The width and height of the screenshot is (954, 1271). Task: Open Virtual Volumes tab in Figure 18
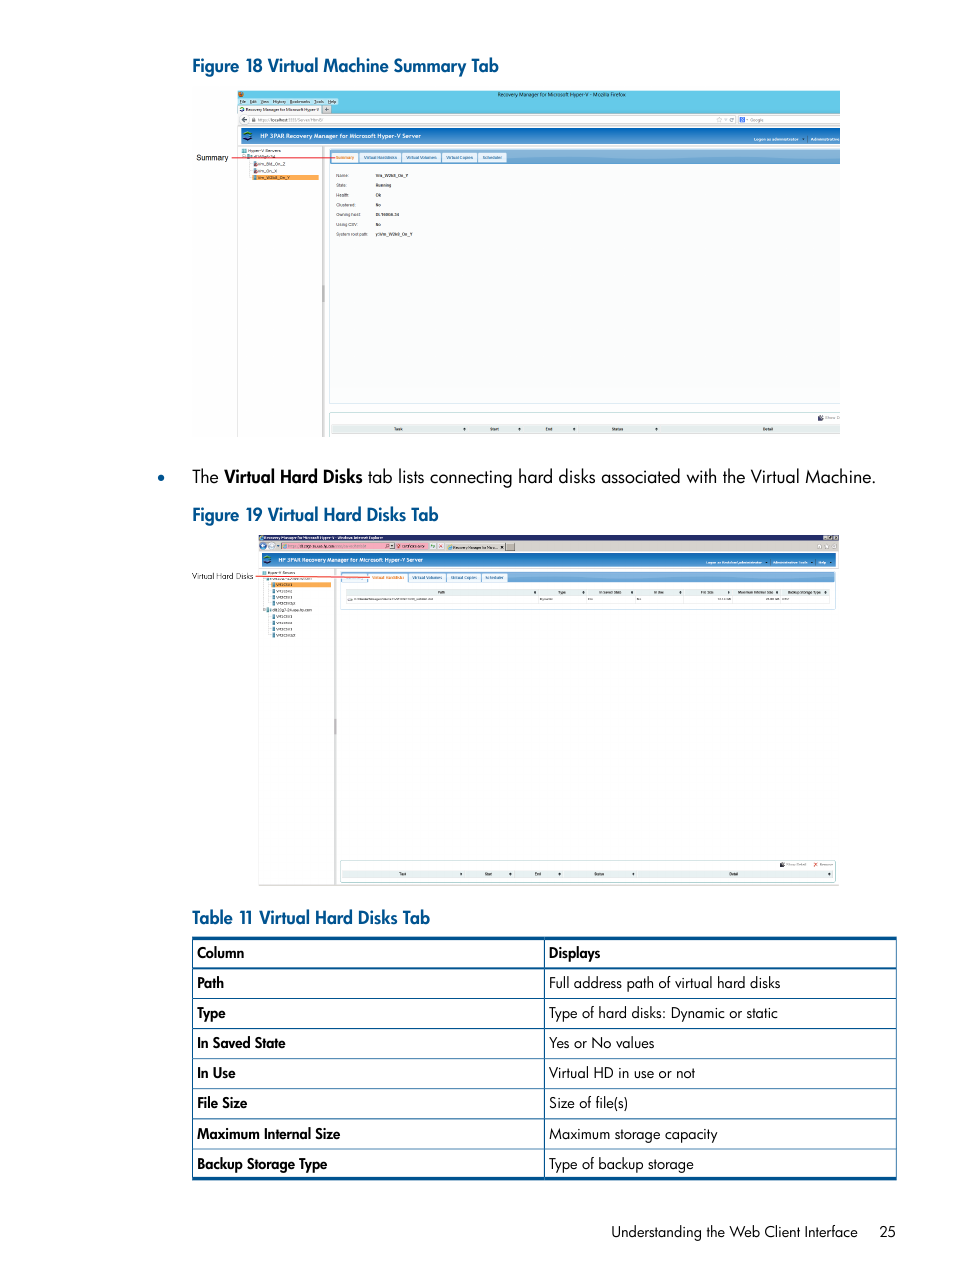(421, 158)
